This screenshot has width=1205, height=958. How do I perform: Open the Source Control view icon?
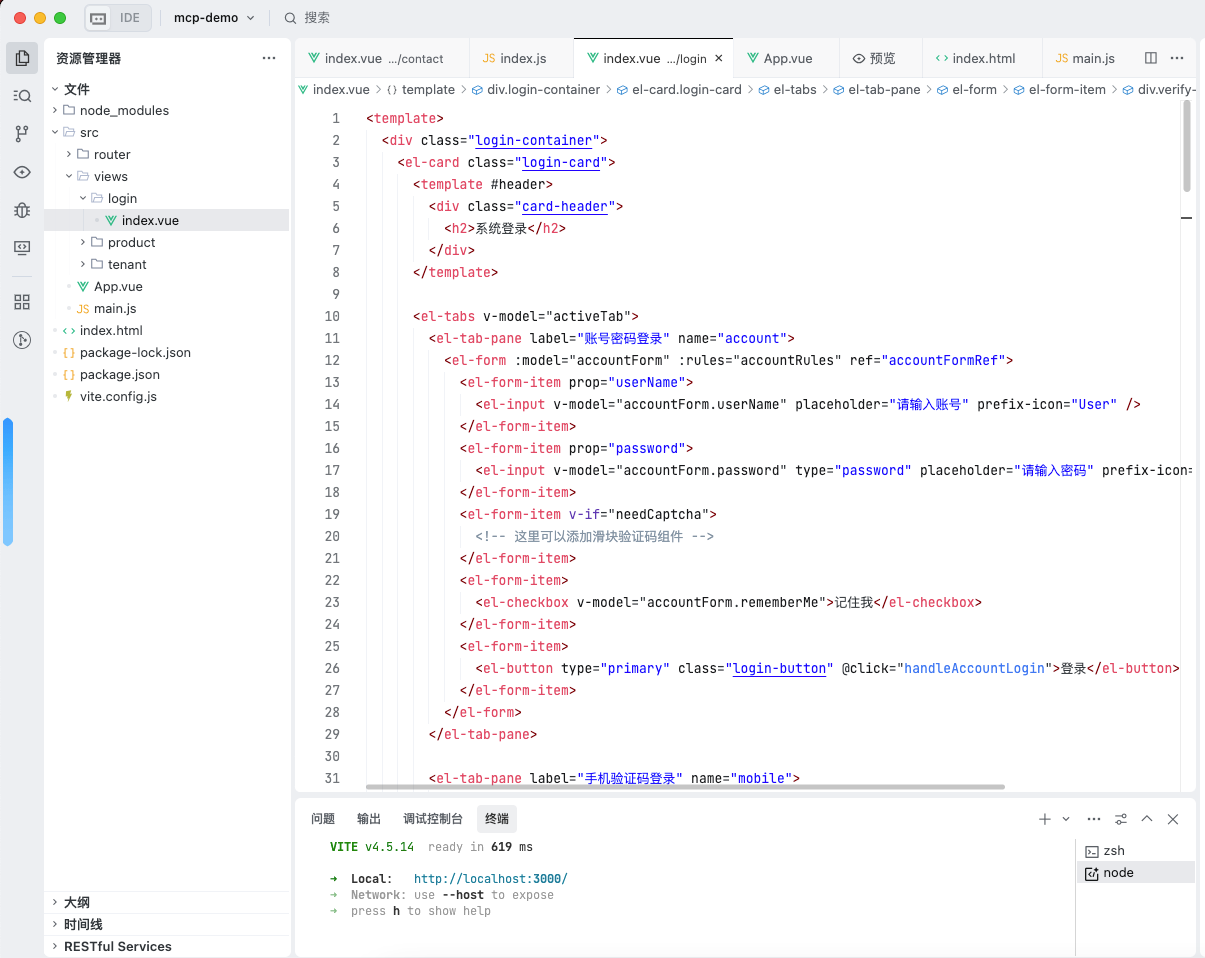coord(22,134)
